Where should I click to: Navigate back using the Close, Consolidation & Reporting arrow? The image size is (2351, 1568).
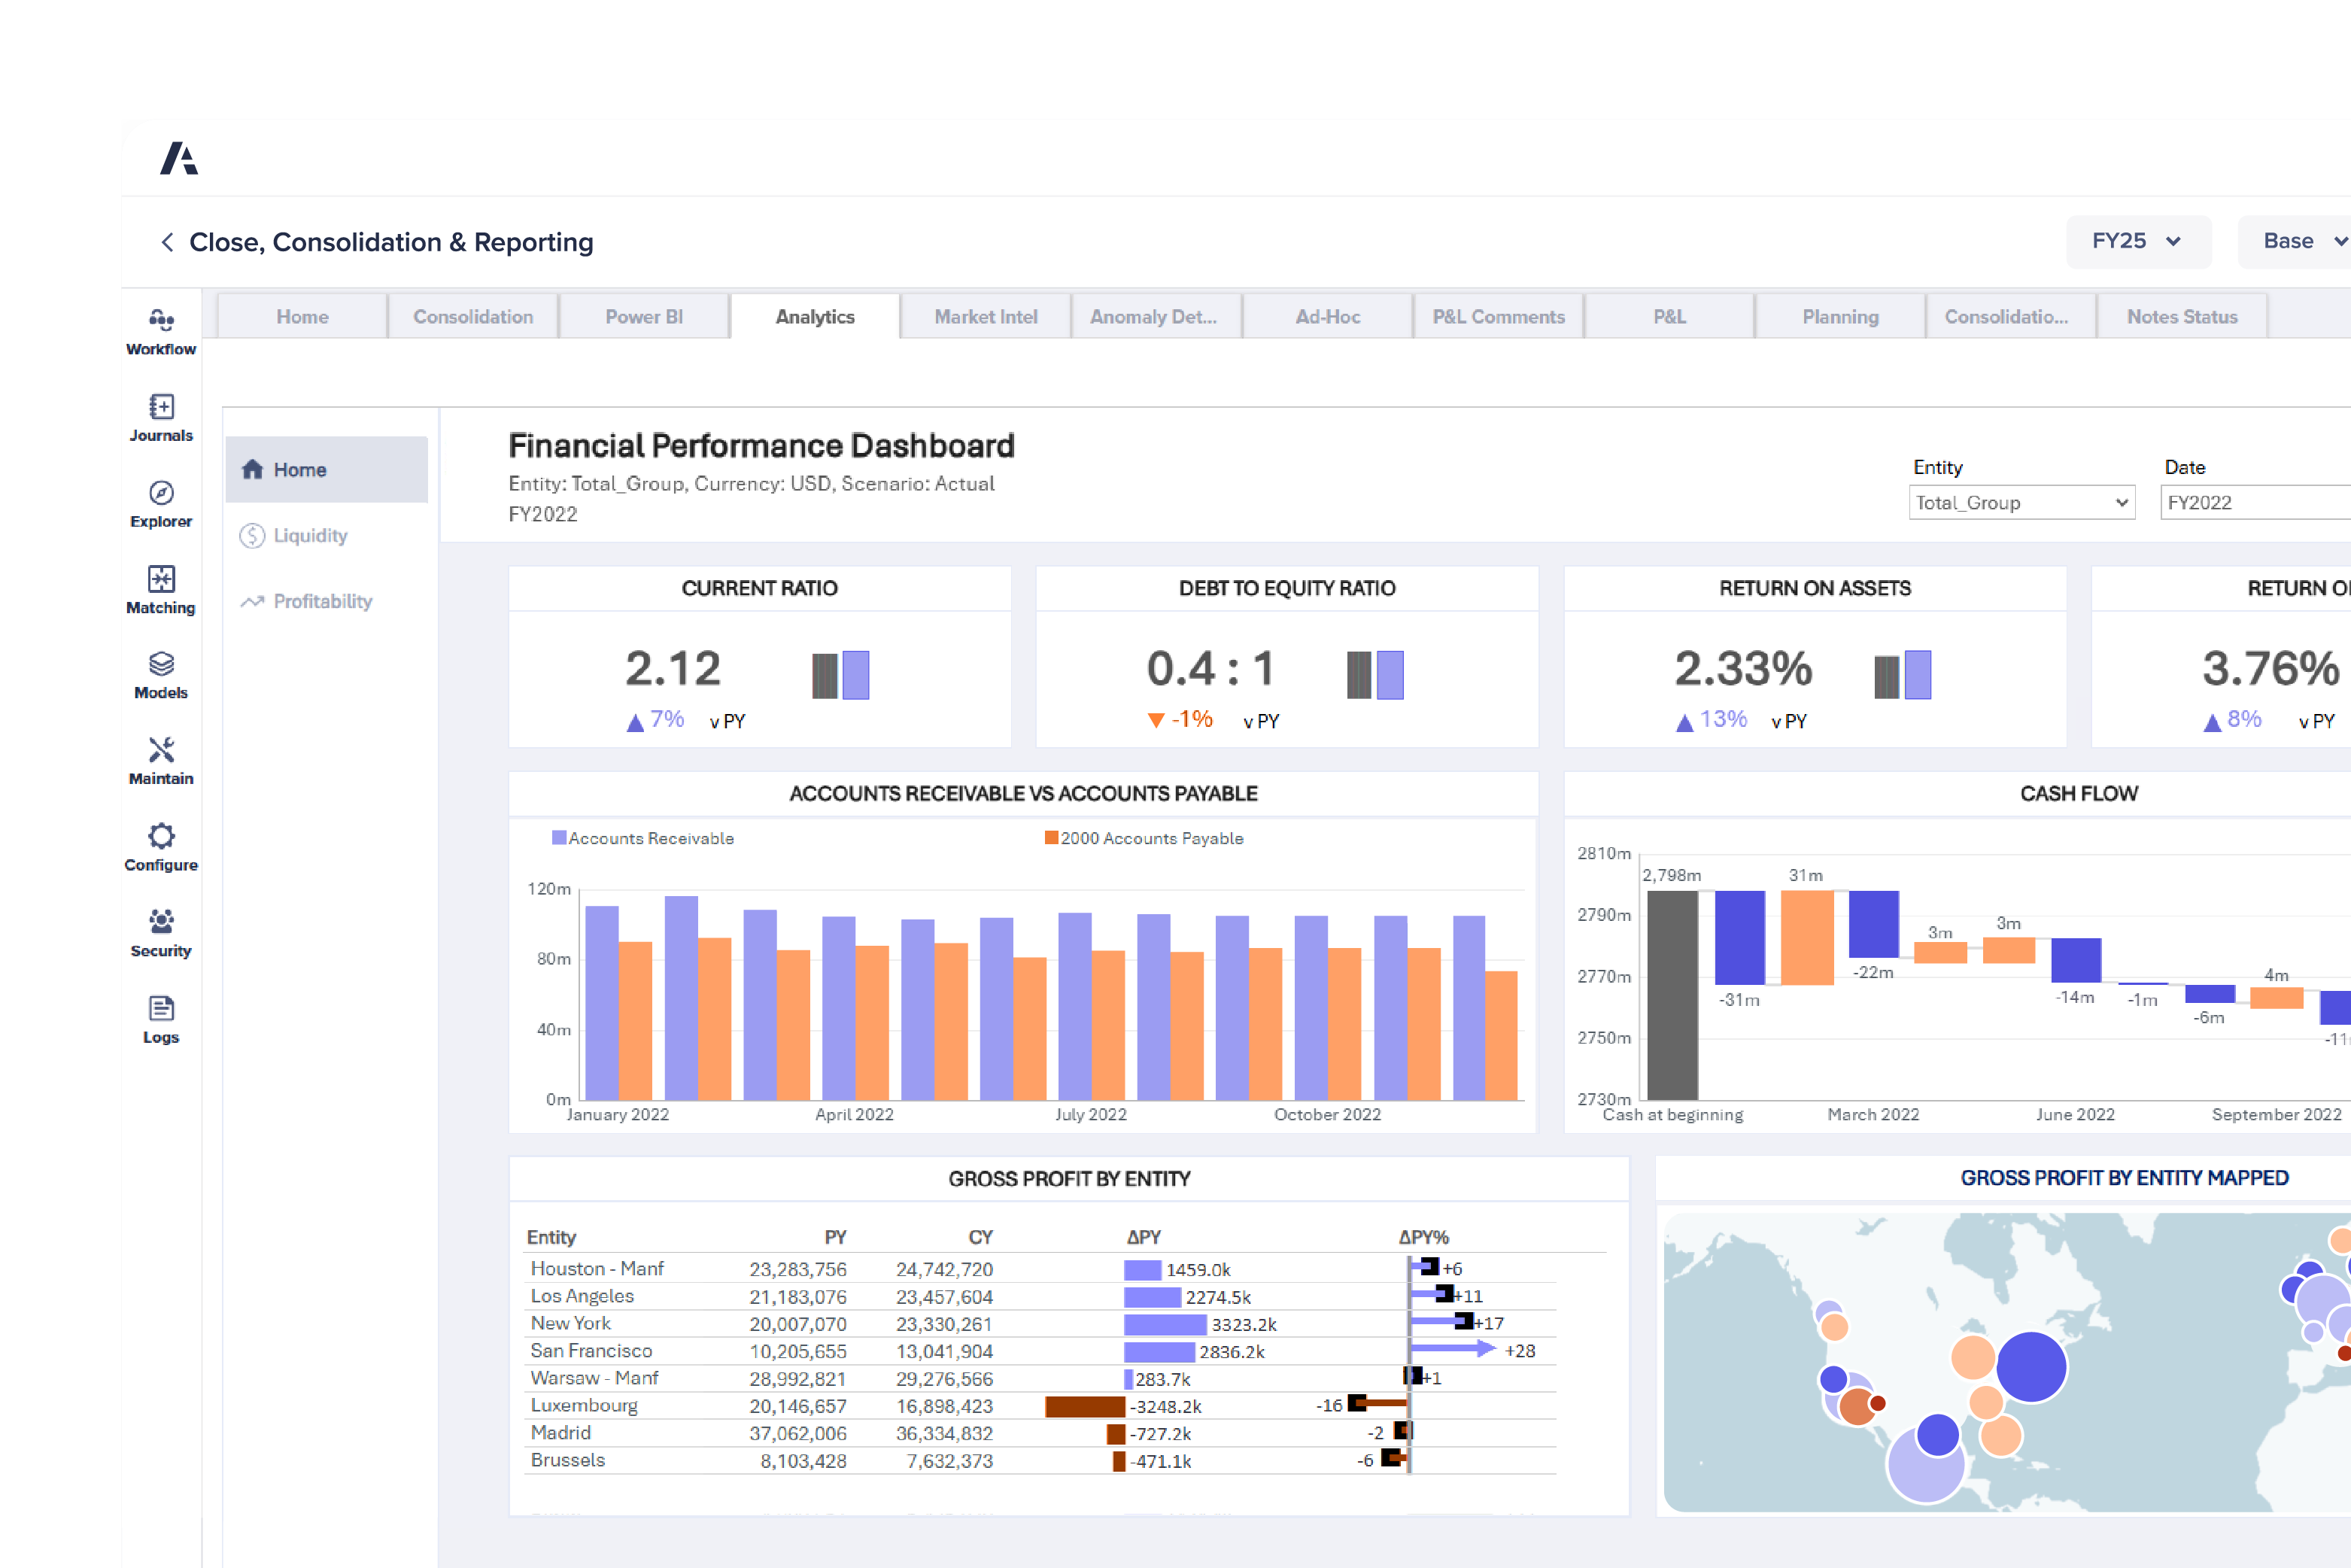(x=166, y=242)
